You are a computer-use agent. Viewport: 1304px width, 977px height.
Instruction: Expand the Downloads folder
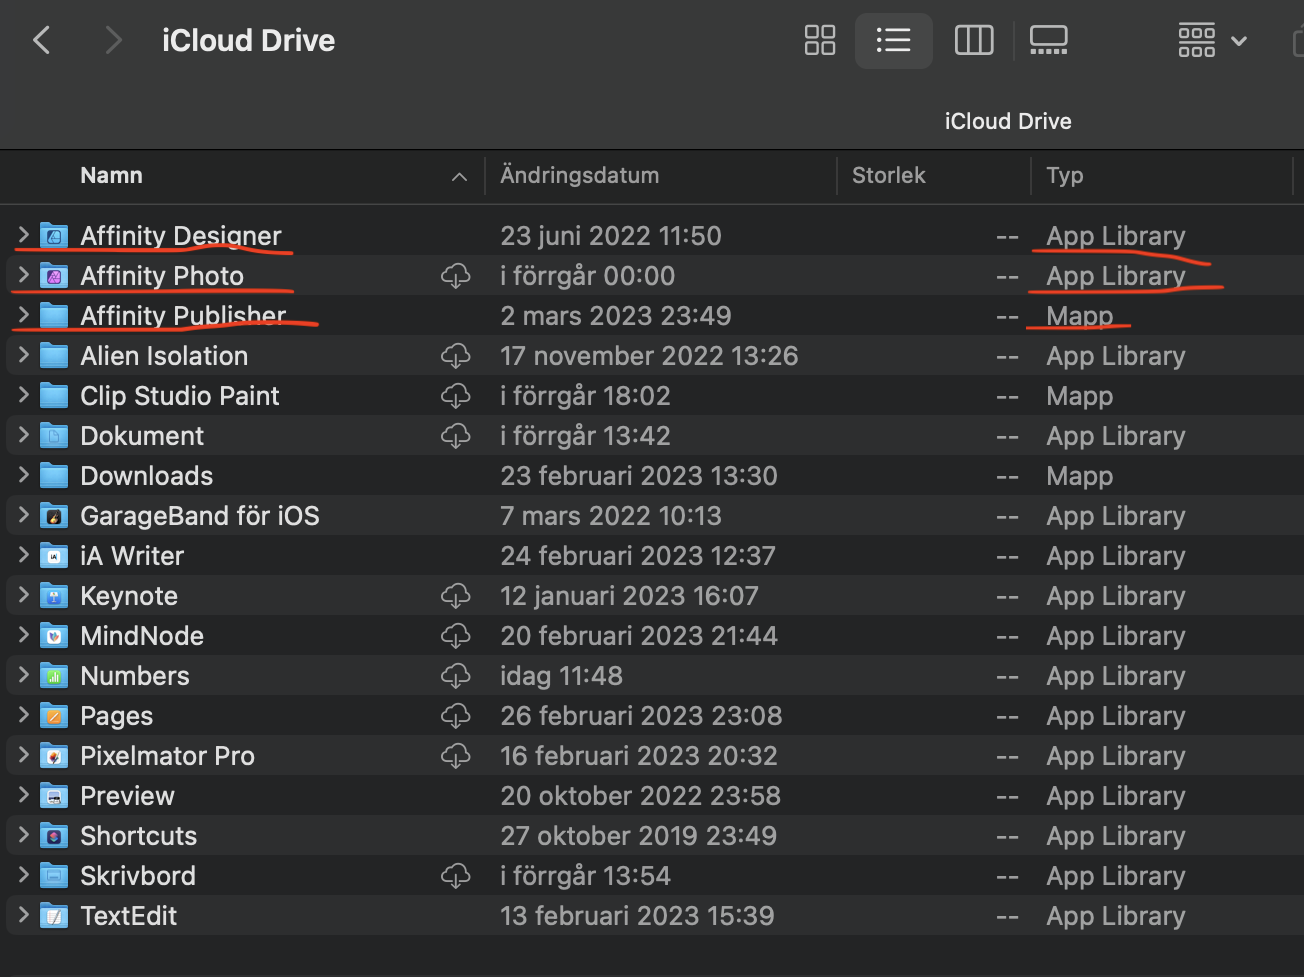(23, 475)
